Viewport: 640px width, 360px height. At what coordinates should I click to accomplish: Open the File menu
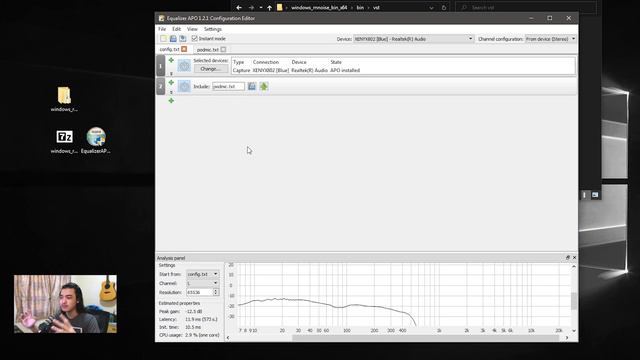point(162,29)
